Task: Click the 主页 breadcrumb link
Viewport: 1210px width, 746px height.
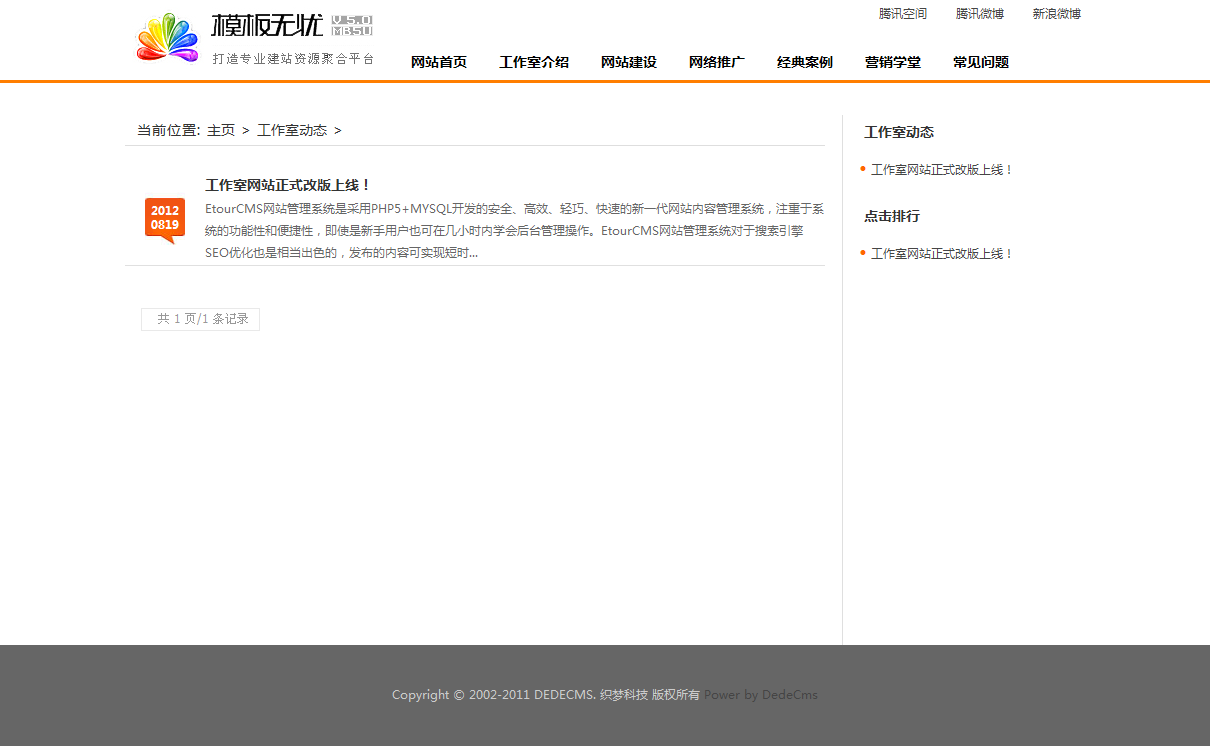Action: click(221, 131)
